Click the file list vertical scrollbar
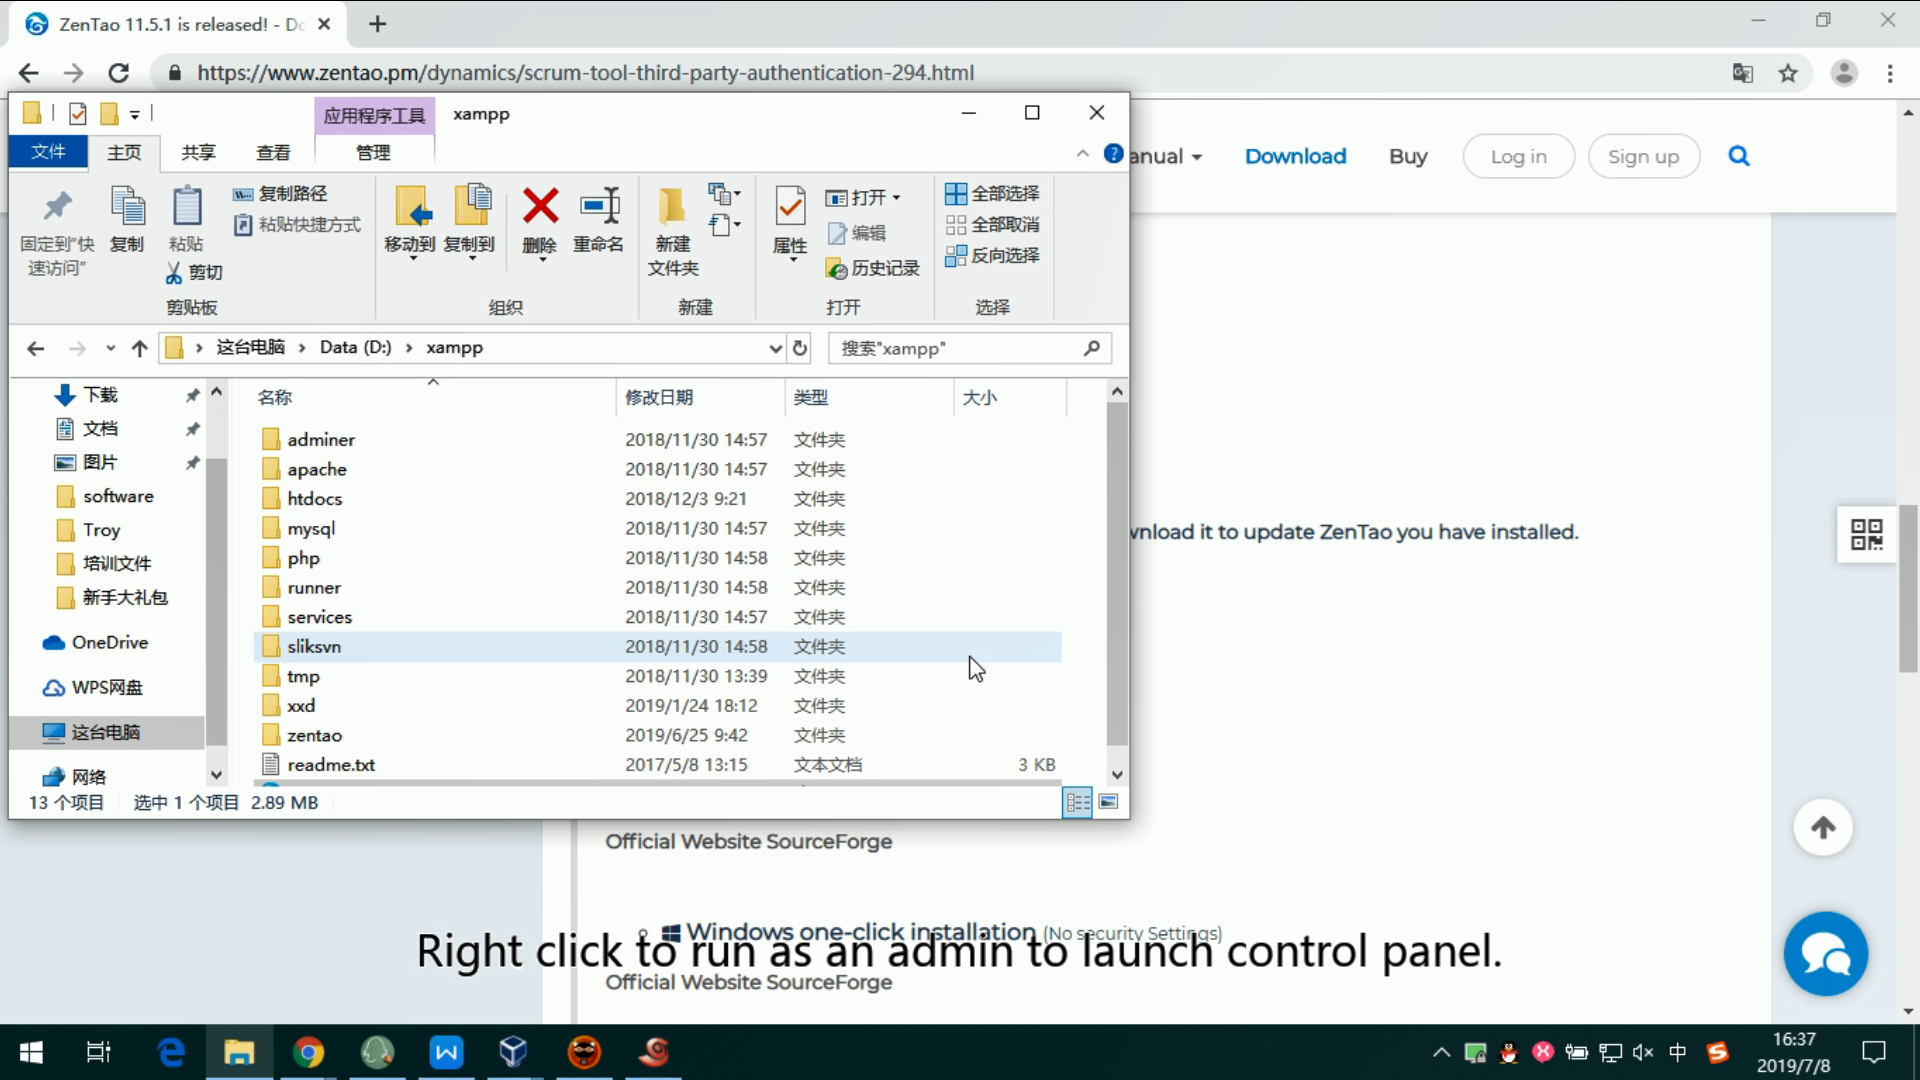Viewport: 1920px width, 1080px height. (x=1117, y=575)
